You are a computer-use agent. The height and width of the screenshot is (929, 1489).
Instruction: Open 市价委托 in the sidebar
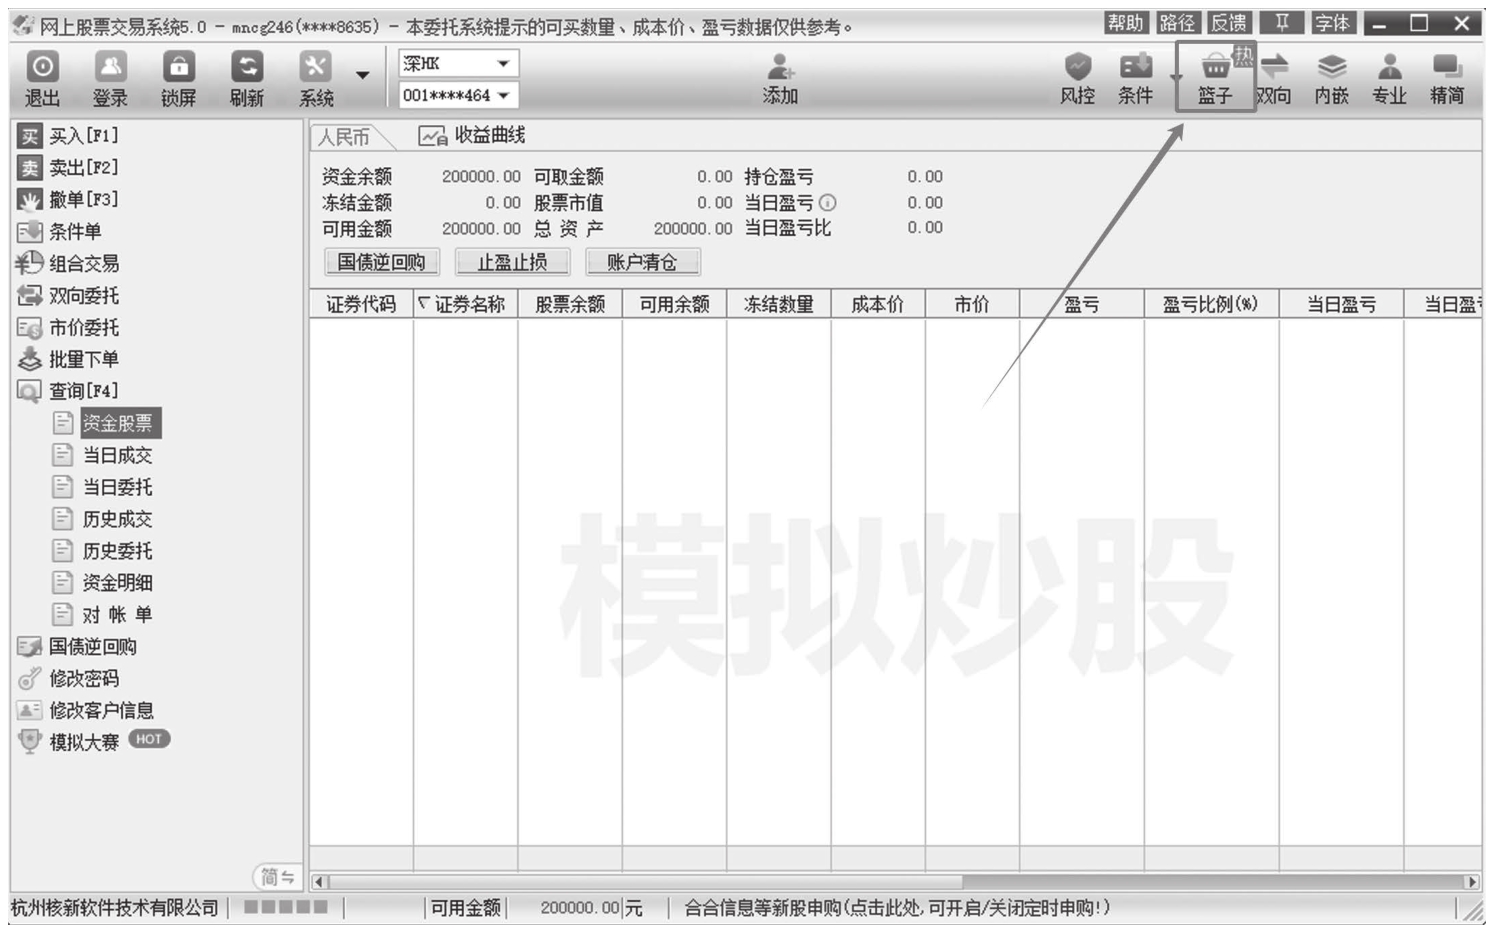pyautogui.click(x=68, y=328)
